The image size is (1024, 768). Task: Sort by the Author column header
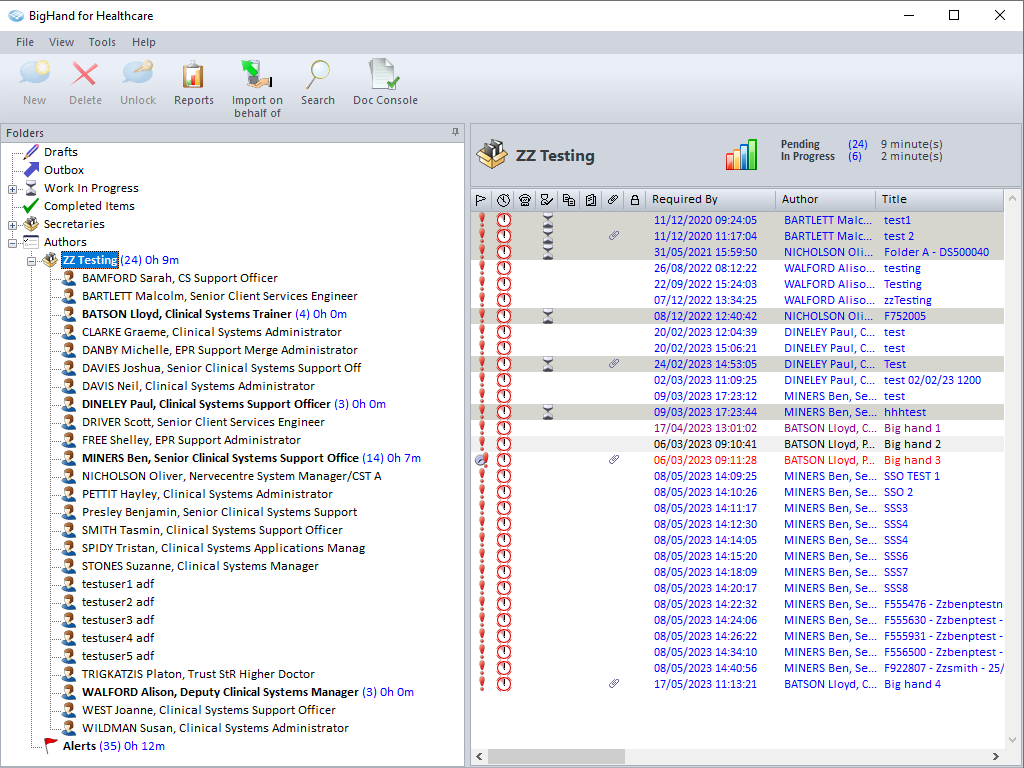(825, 199)
